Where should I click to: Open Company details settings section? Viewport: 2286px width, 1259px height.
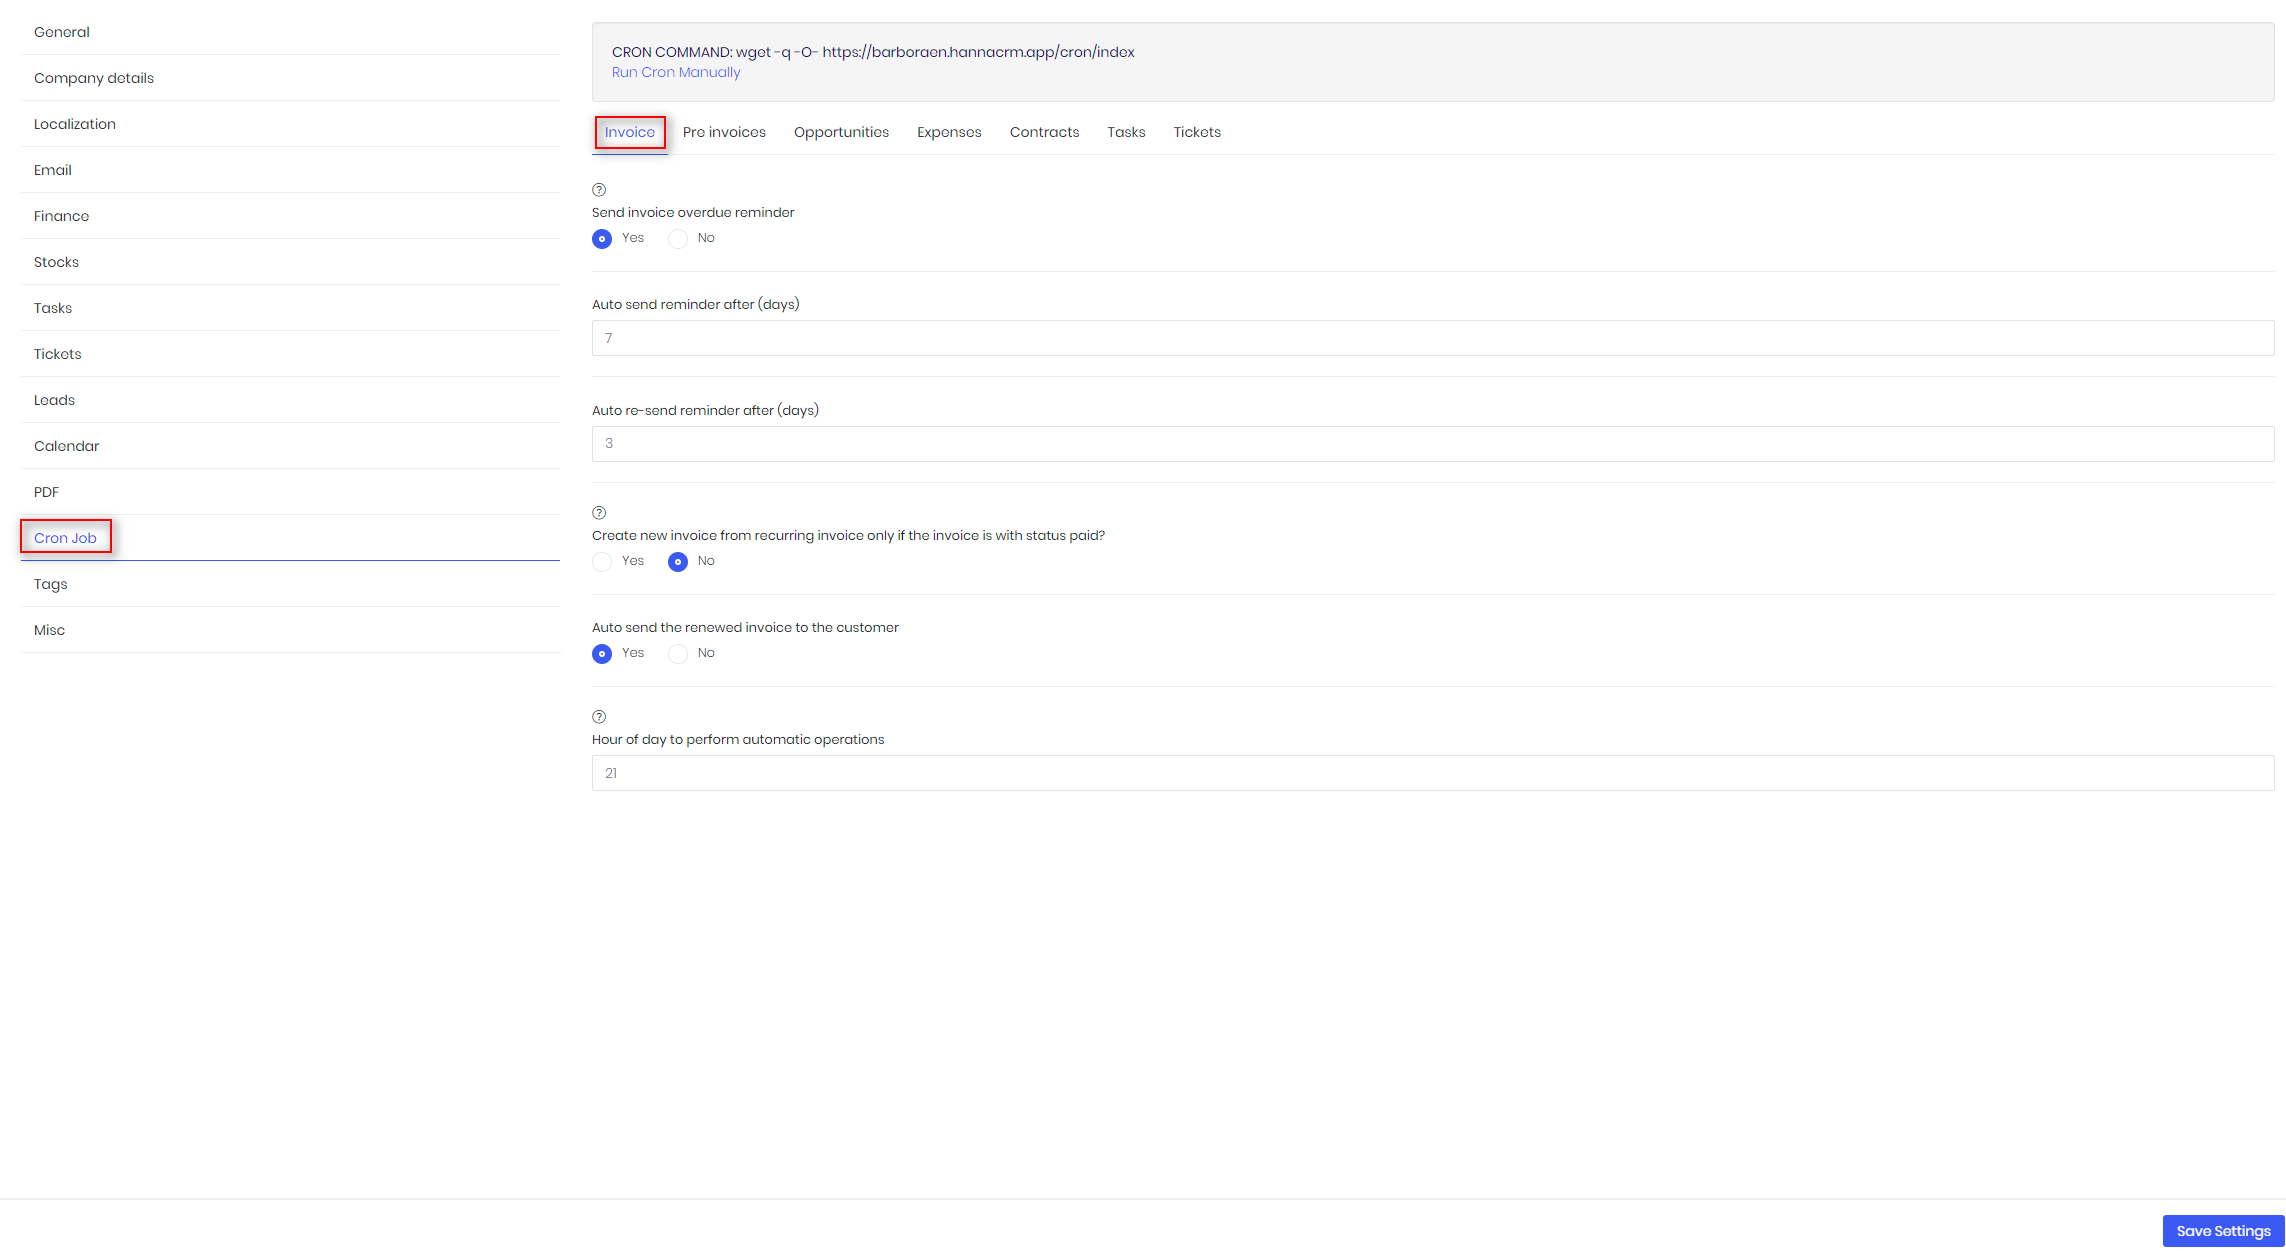[x=94, y=78]
